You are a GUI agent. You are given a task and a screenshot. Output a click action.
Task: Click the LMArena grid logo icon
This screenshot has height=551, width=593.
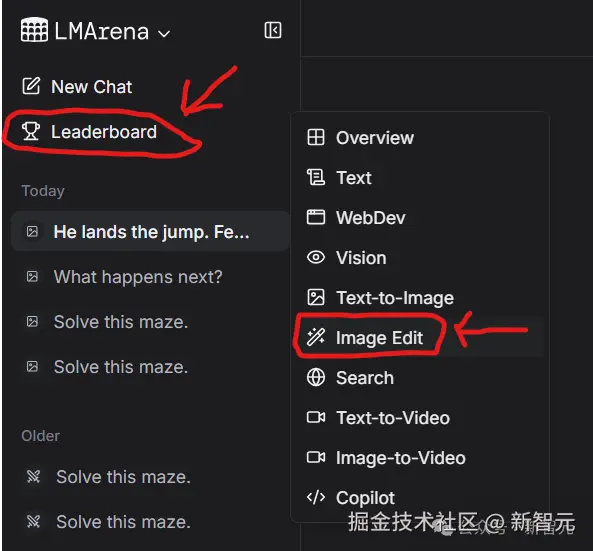[x=34, y=29]
